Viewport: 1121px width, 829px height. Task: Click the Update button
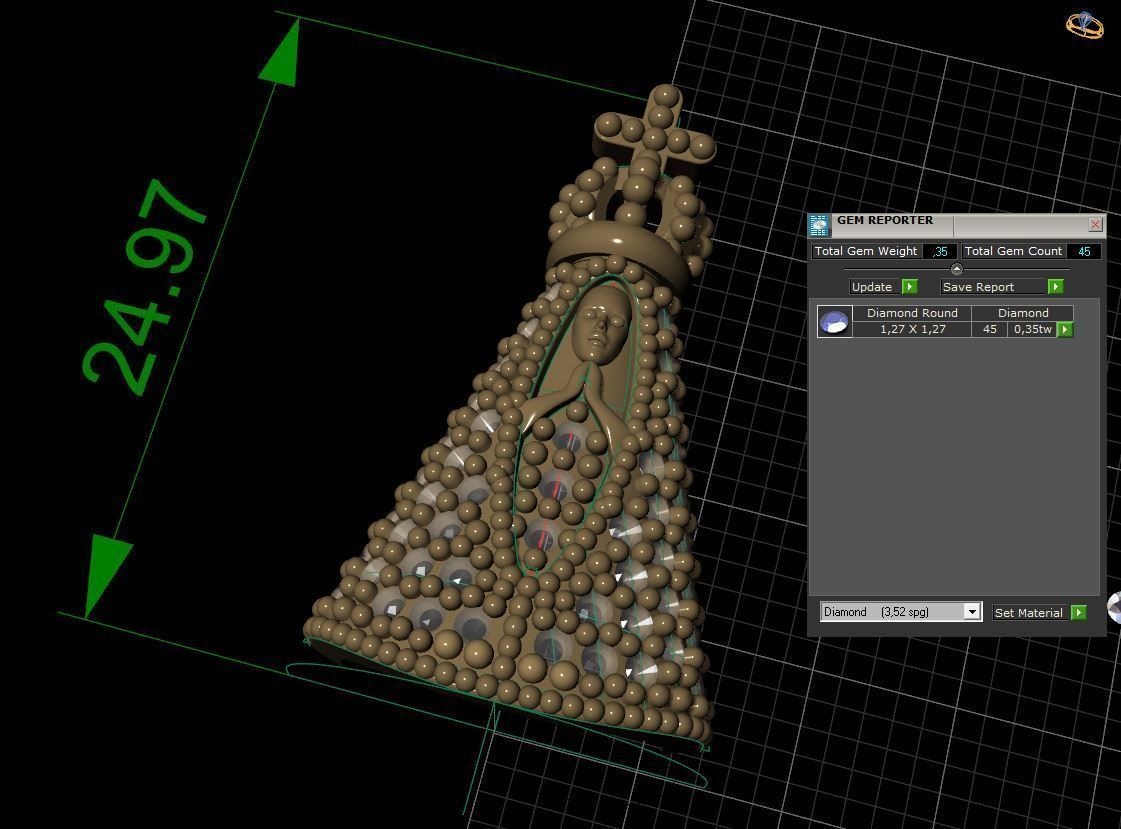click(x=872, y=287)
